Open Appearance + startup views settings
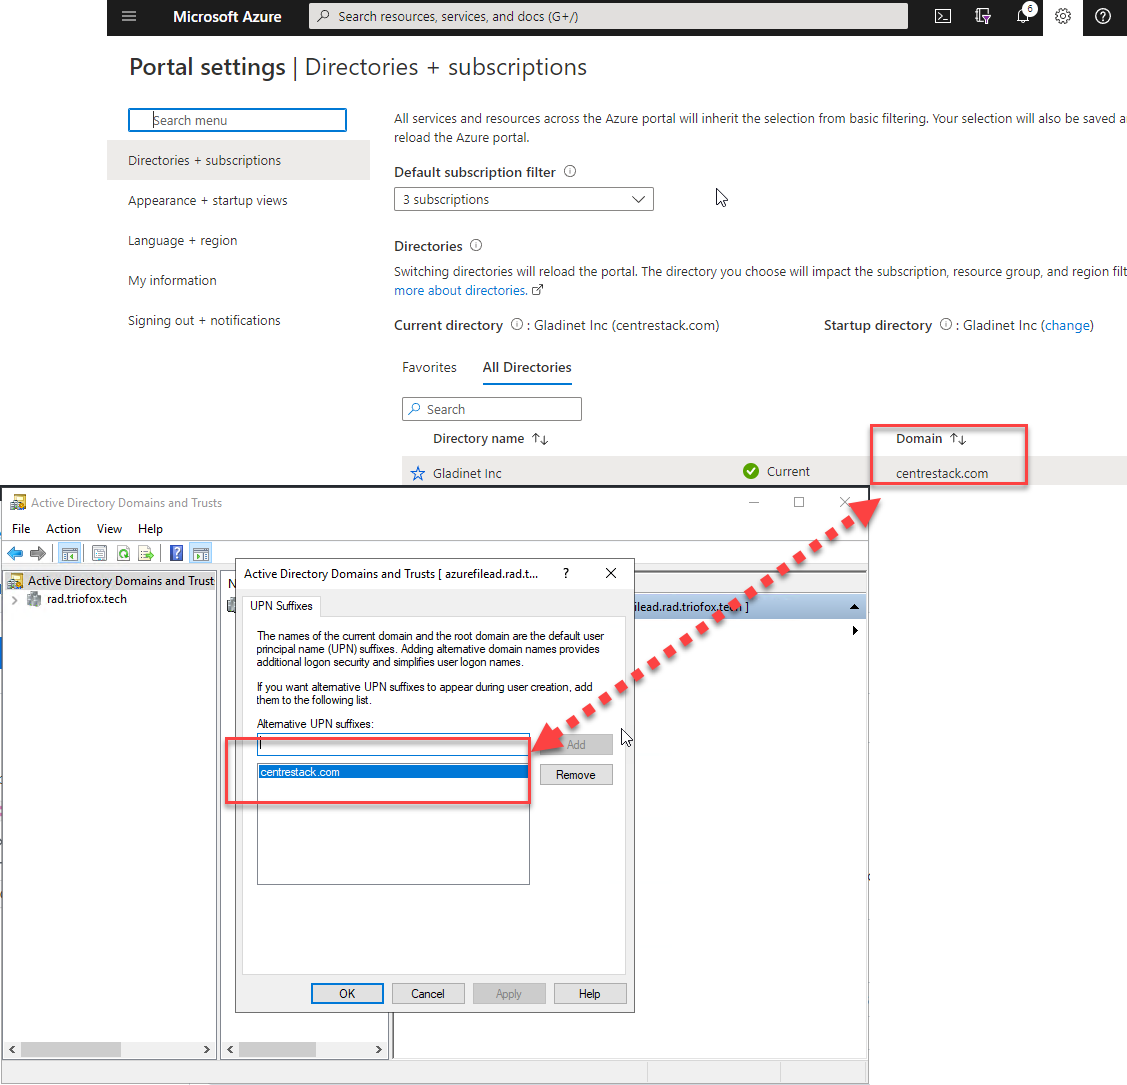1127x1085 pixels. [x=208, y=200]
